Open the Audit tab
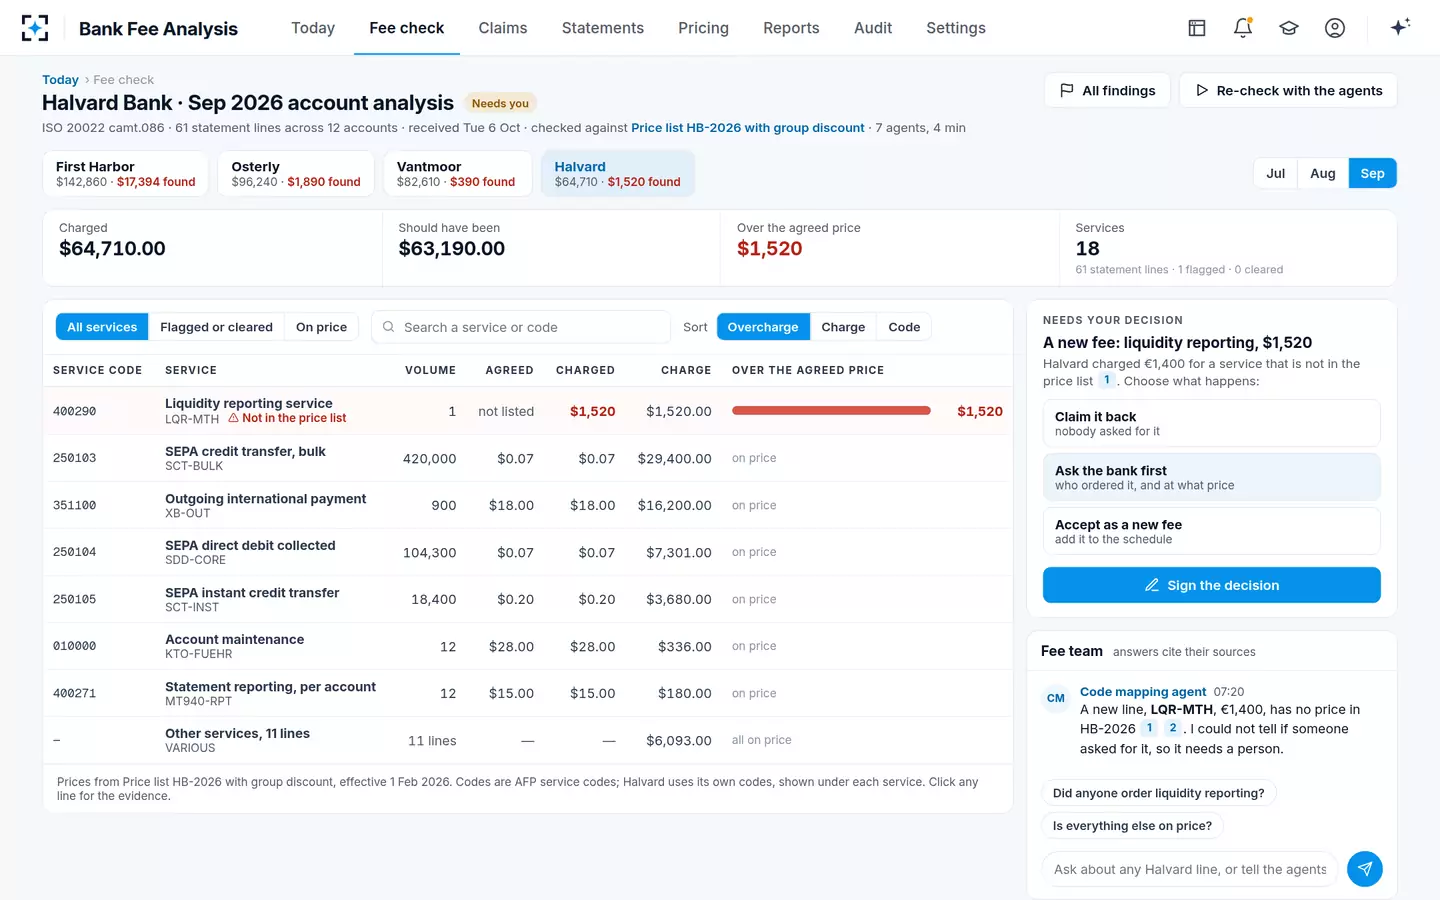1440x900 pixels. (873, 28)
